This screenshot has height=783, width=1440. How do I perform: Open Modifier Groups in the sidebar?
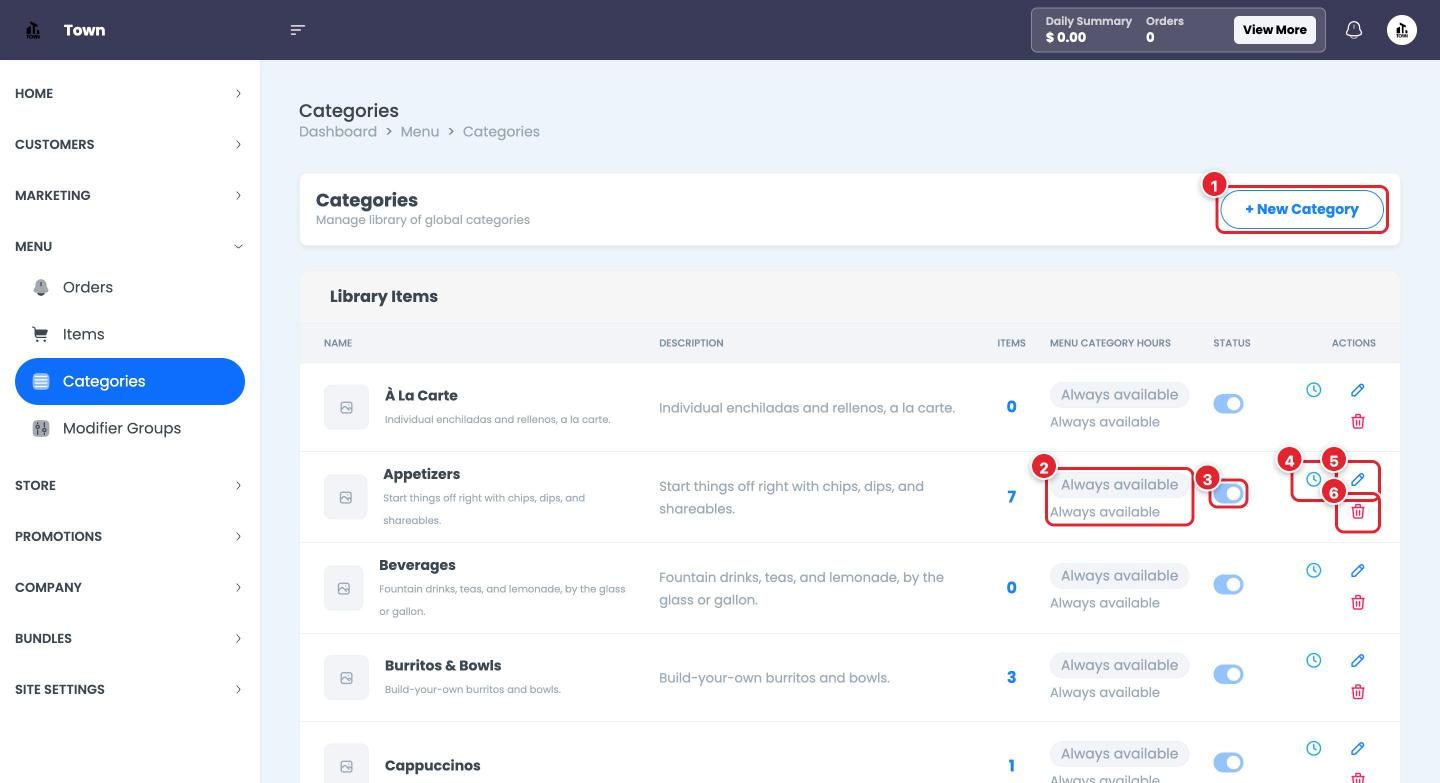130,428
